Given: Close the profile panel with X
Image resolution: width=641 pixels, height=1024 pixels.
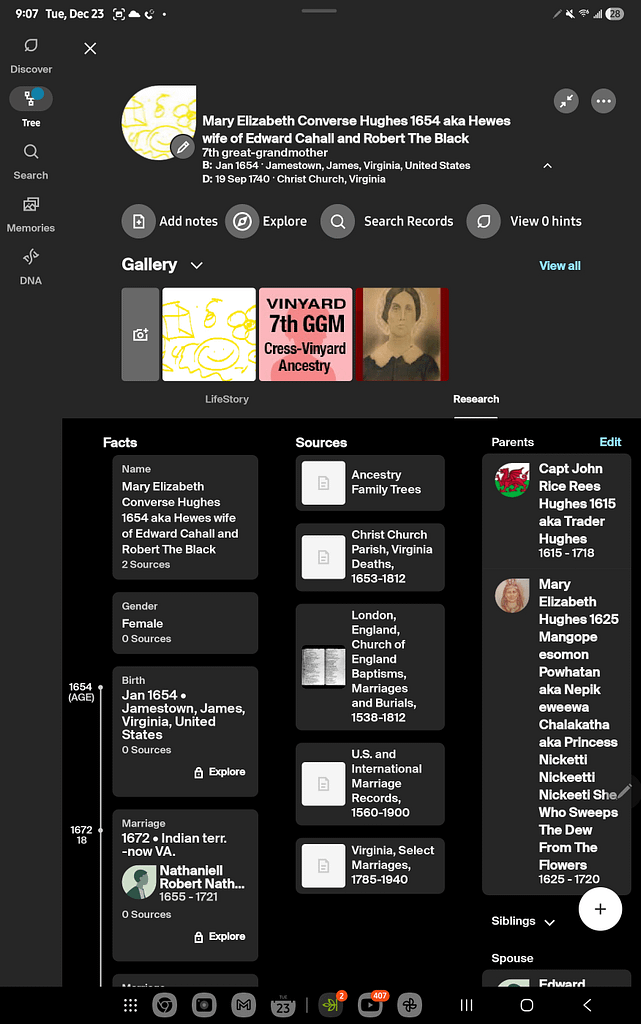Looking at the screenshot, I should coord(90,48).
